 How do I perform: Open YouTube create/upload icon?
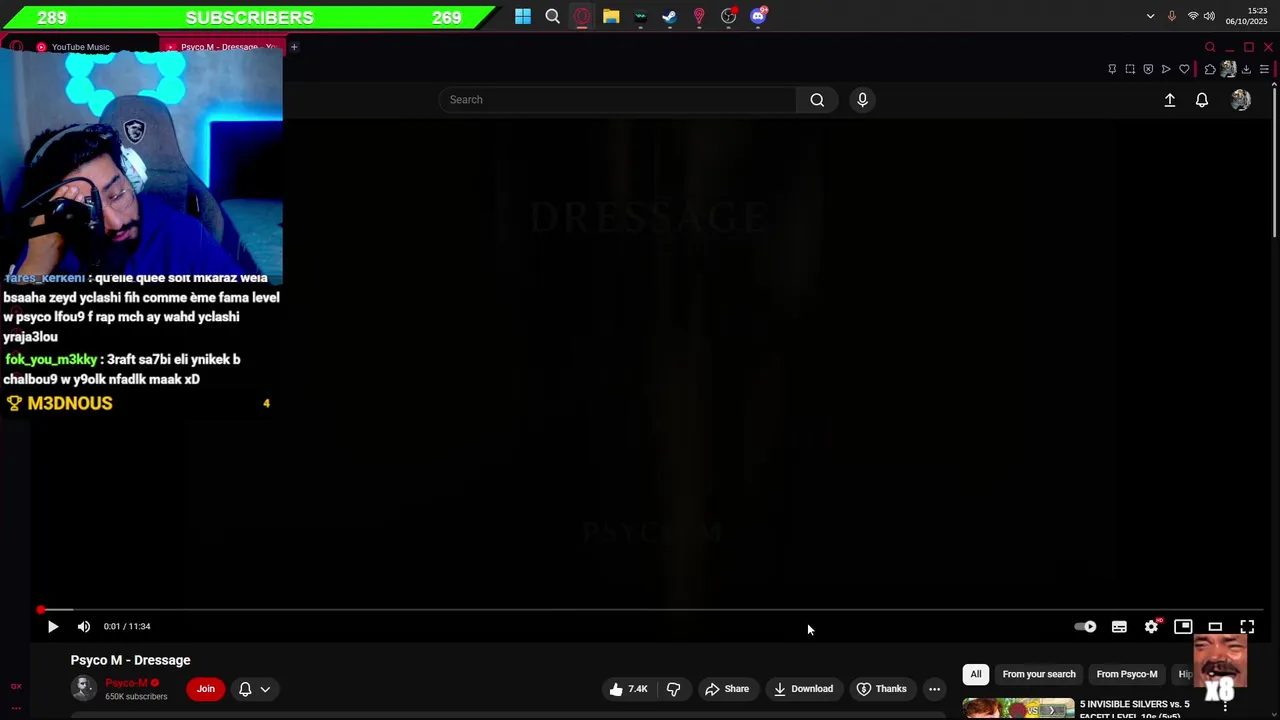(x=1169, y=100)
